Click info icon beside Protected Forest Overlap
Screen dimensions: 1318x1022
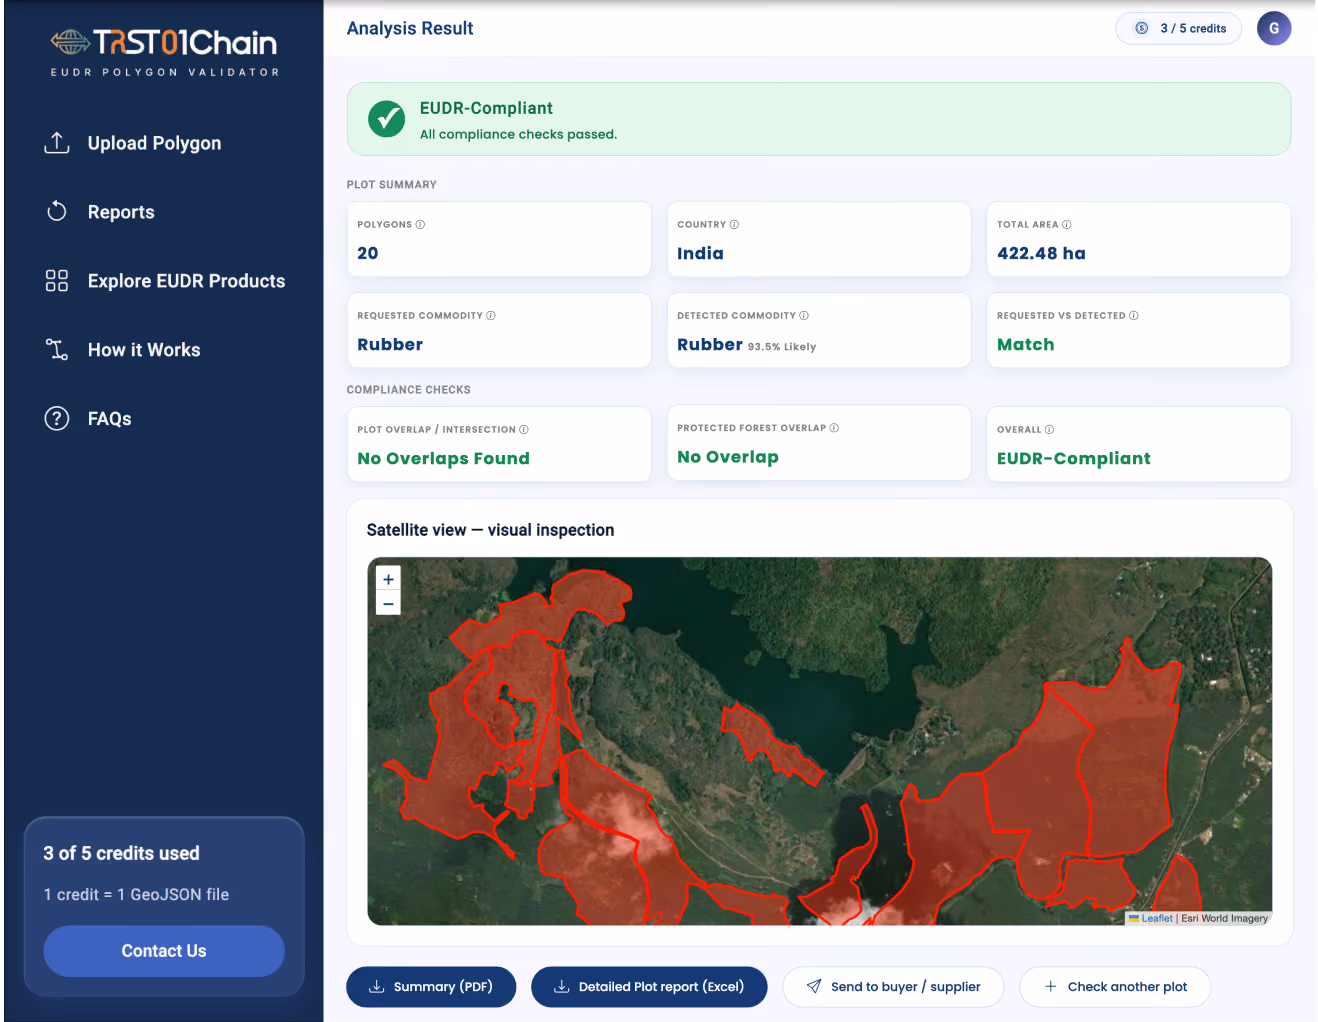834,427
